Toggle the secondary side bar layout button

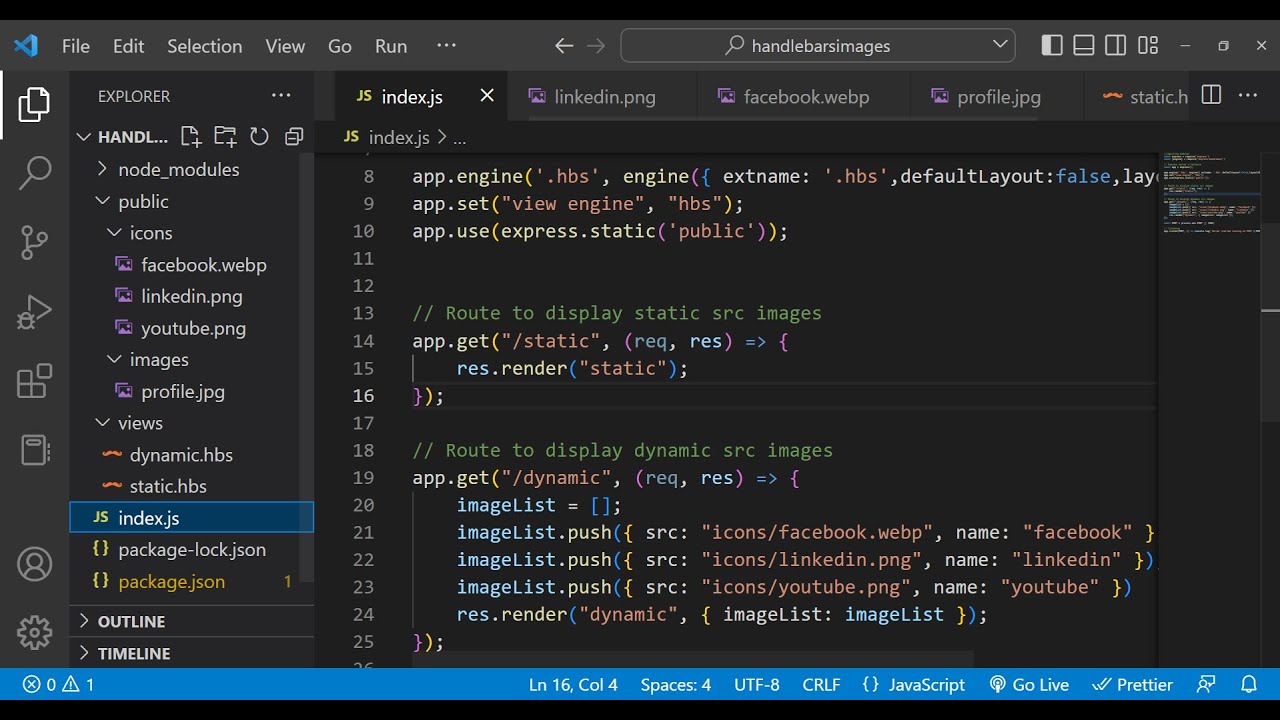tap(1116, 45)
